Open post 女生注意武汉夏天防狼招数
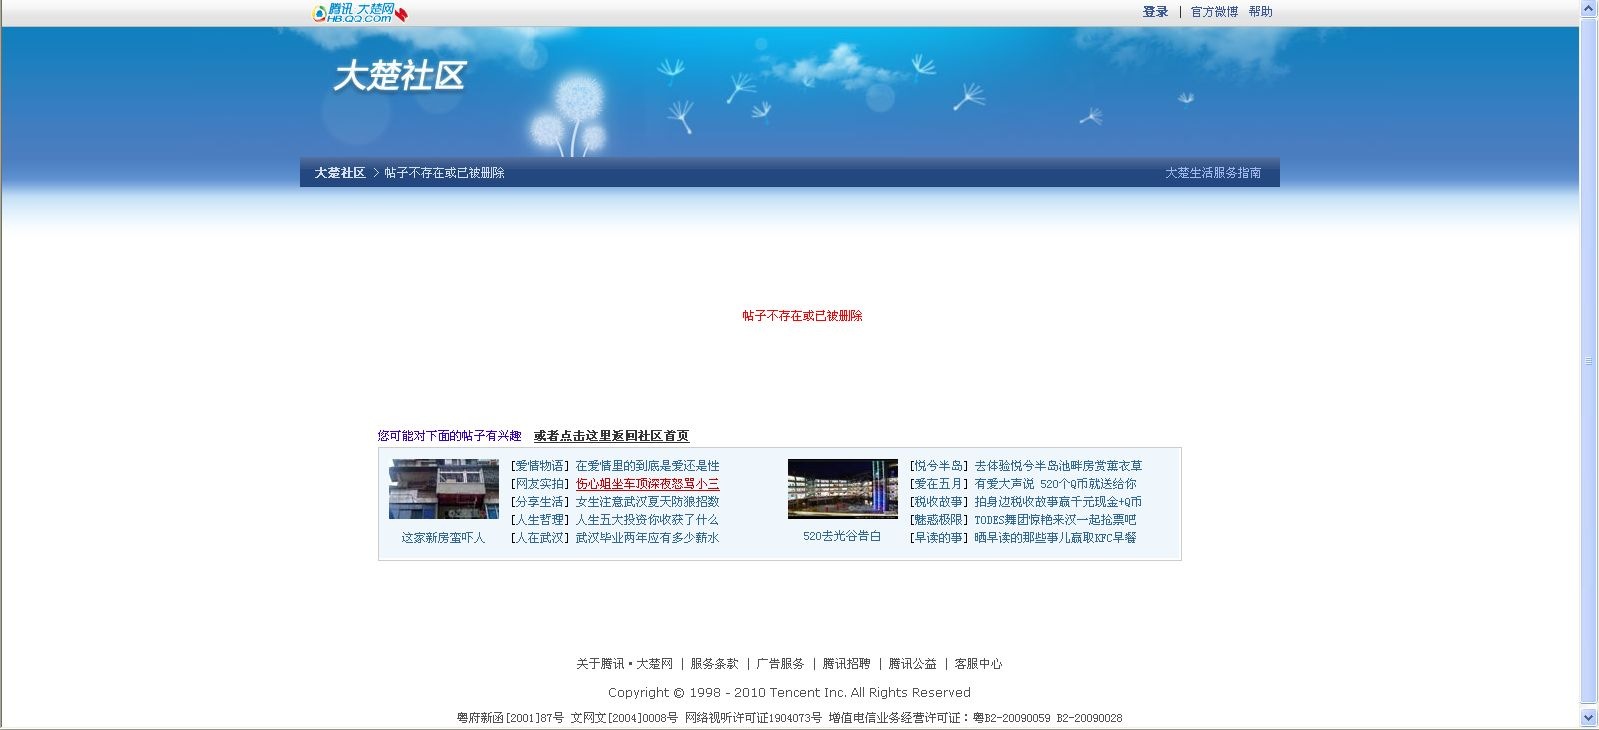The height and width of the screenshot is (730, 1599). pyautogui.click(x=647, y=502)
